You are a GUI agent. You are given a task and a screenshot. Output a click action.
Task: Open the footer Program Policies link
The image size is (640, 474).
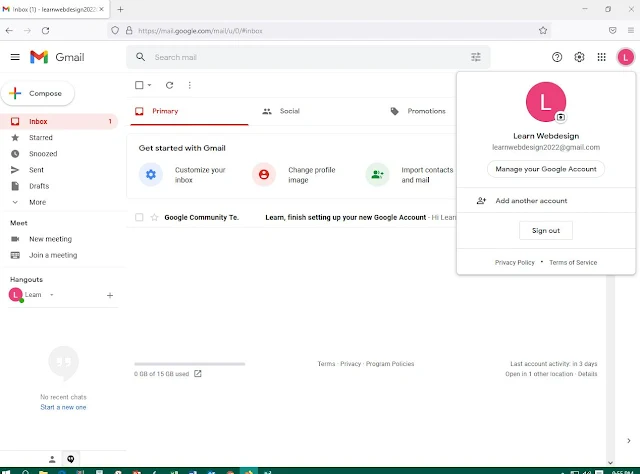[390, 364]
